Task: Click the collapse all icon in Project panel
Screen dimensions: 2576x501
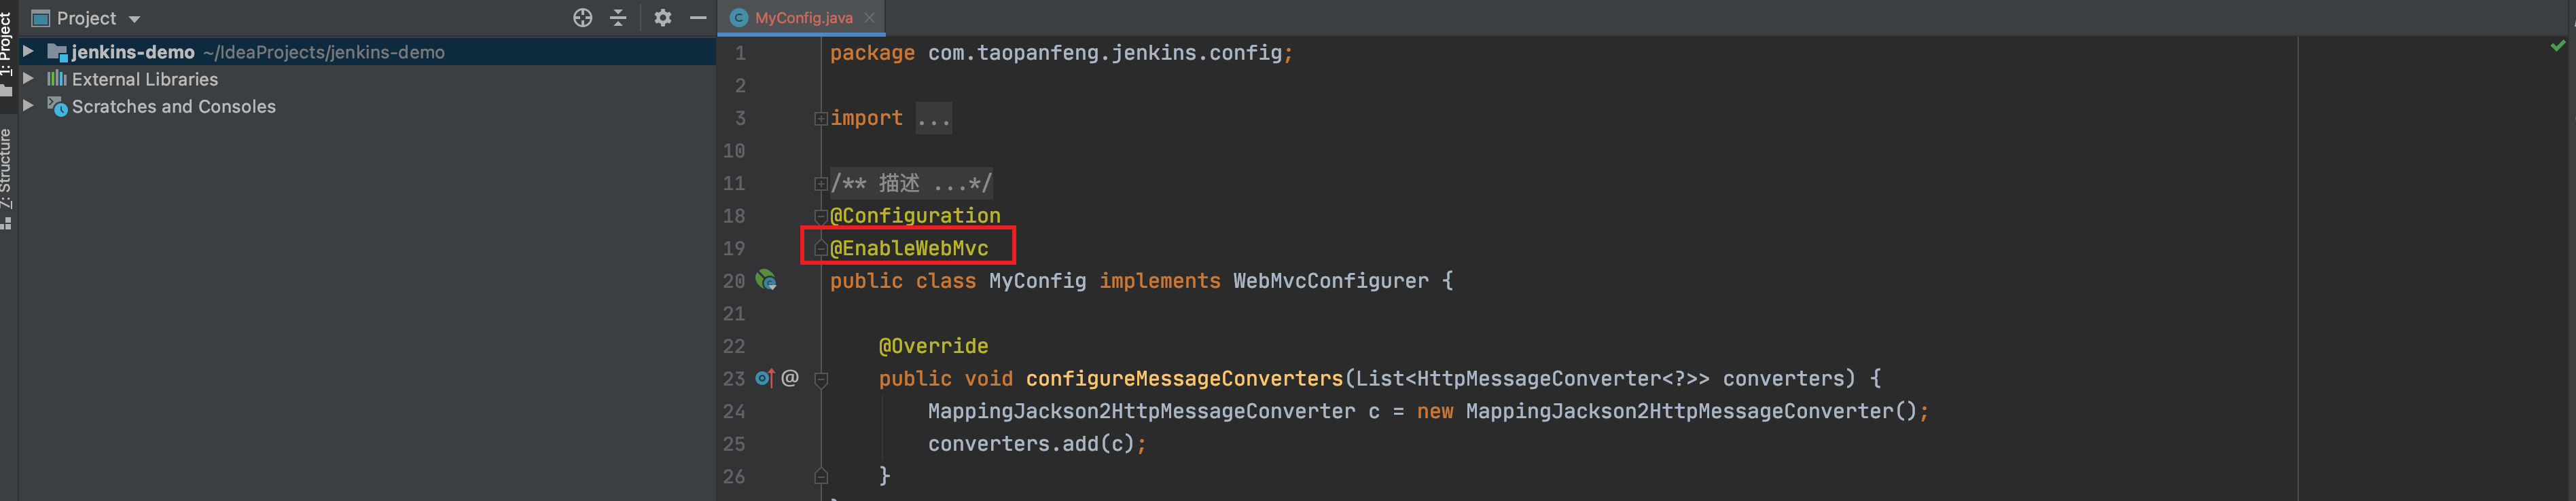Action: (x=618, y=18)
